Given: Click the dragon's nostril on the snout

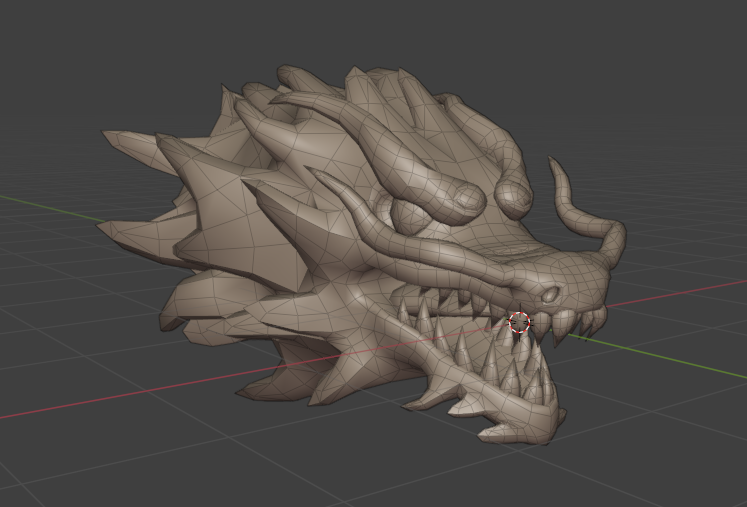Looking at the screenshot, I should tap(549, 295).
